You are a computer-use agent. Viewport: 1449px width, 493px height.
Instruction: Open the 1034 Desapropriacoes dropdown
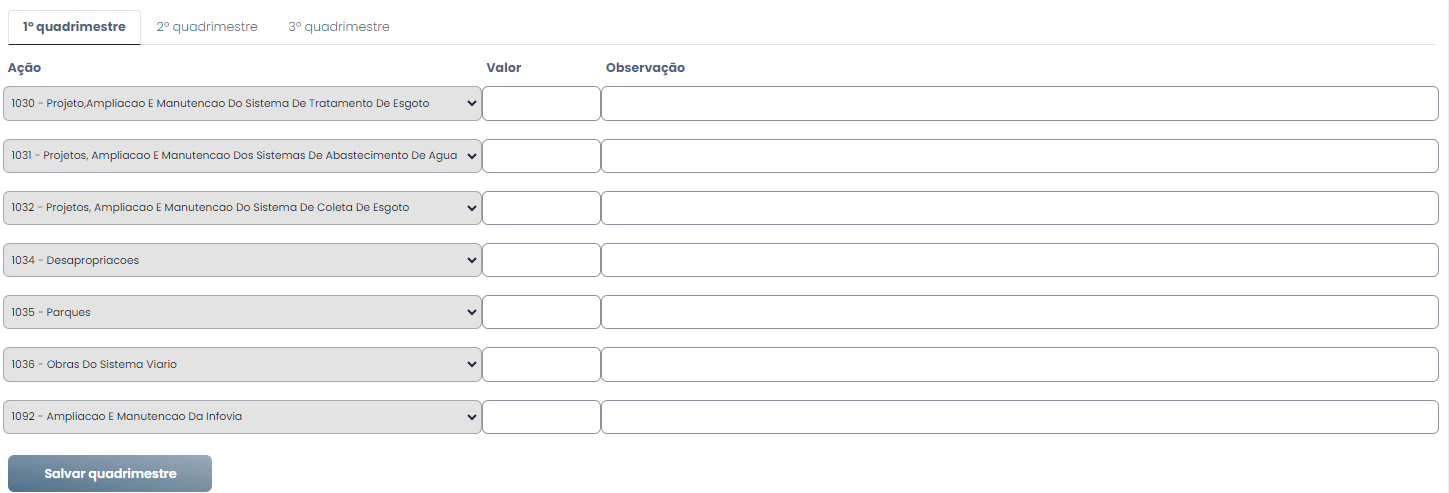click(242, 260)
